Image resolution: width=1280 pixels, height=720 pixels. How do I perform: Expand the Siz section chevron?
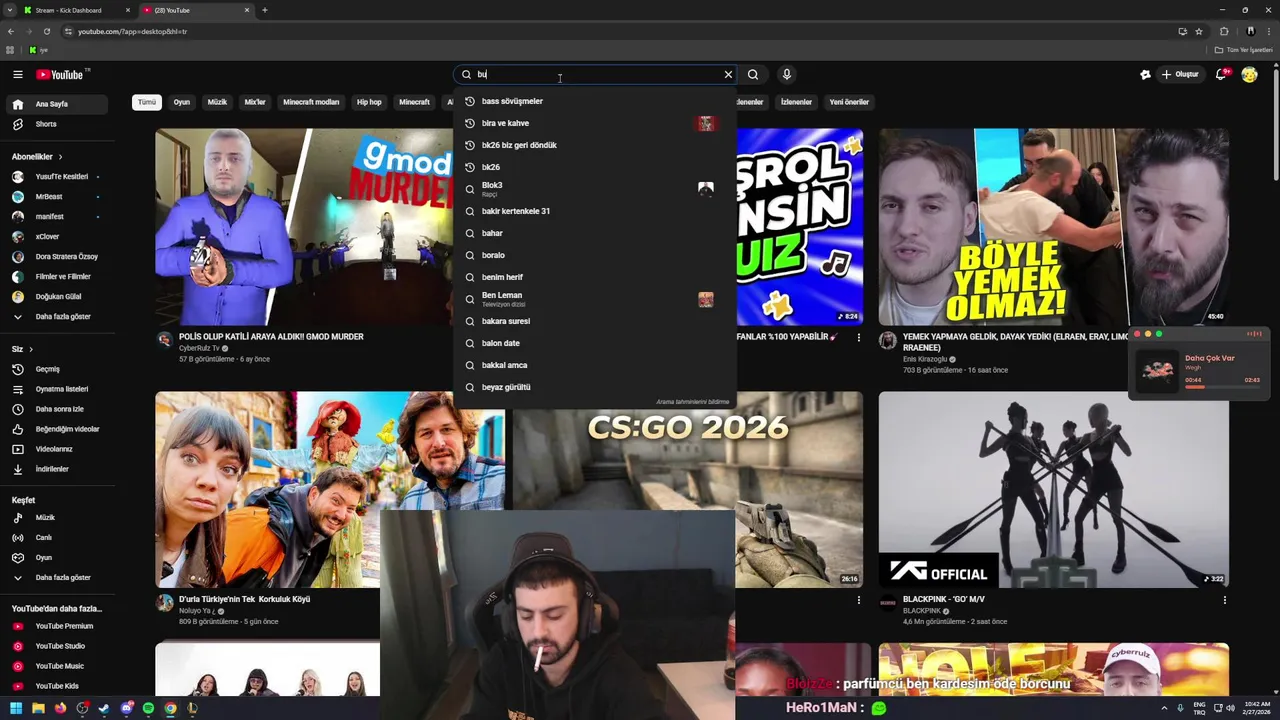[x=31, y=349]
